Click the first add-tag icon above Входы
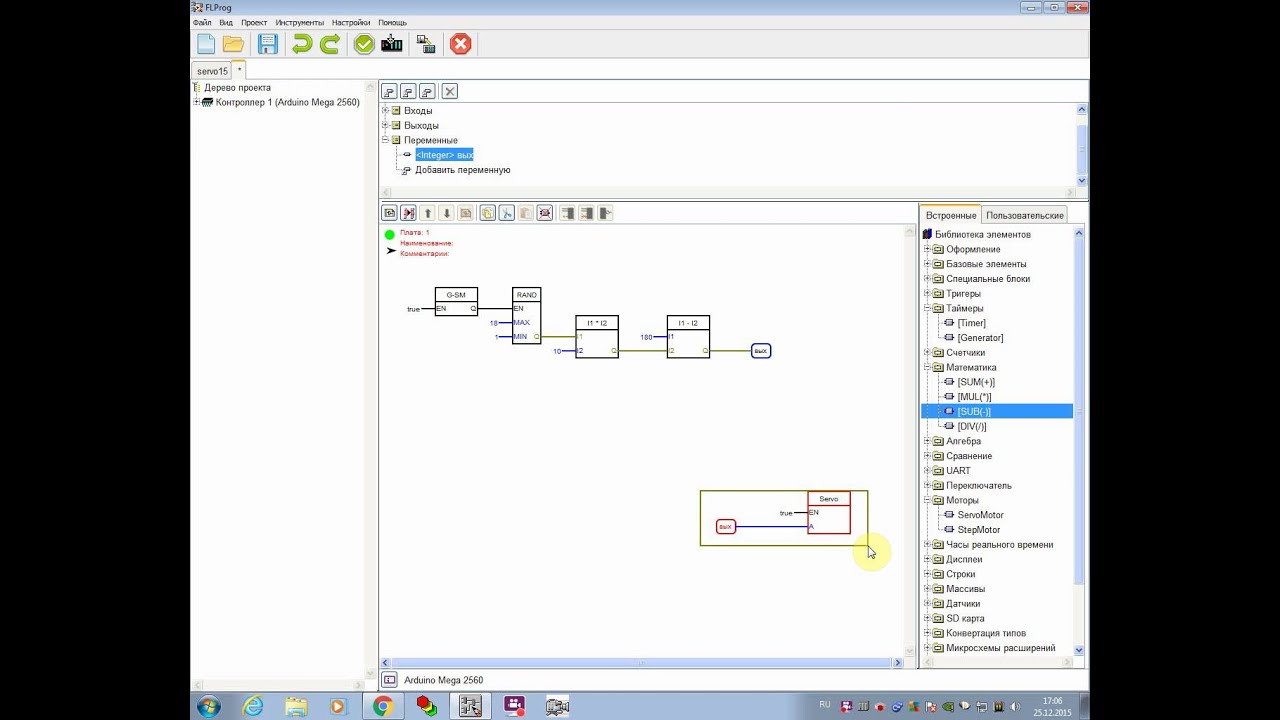 (x=389, y=91)
